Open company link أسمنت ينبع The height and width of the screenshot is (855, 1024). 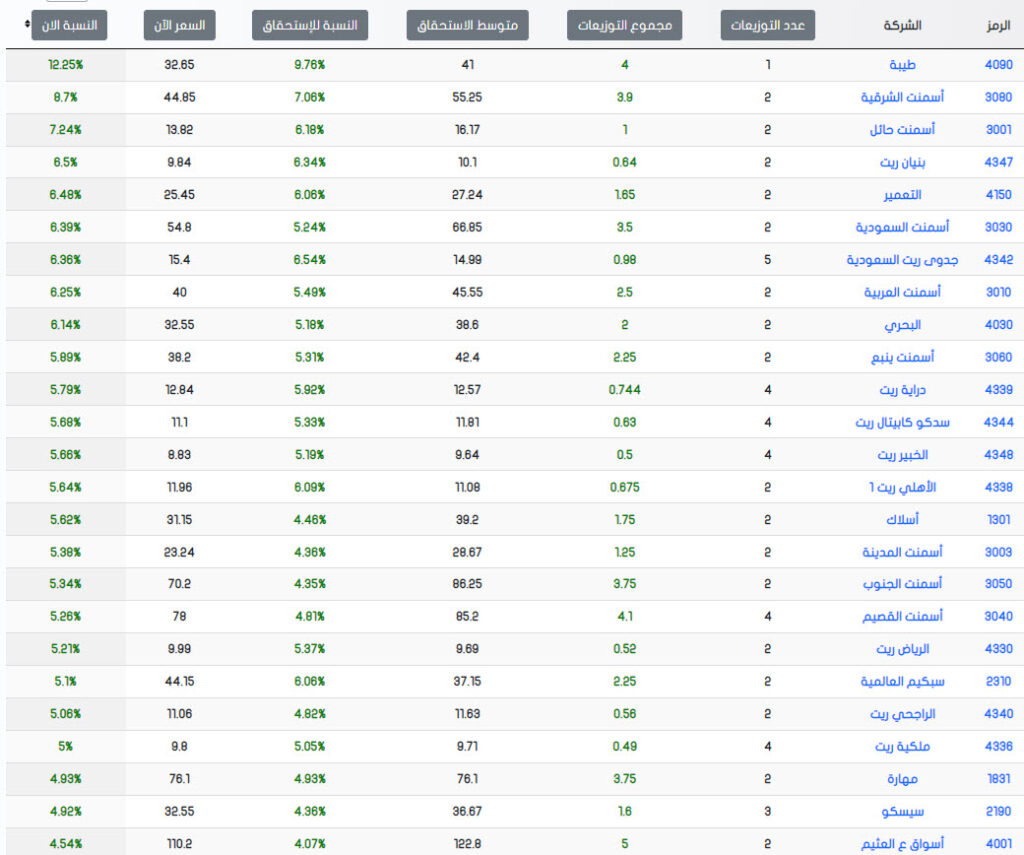[903, 357]
